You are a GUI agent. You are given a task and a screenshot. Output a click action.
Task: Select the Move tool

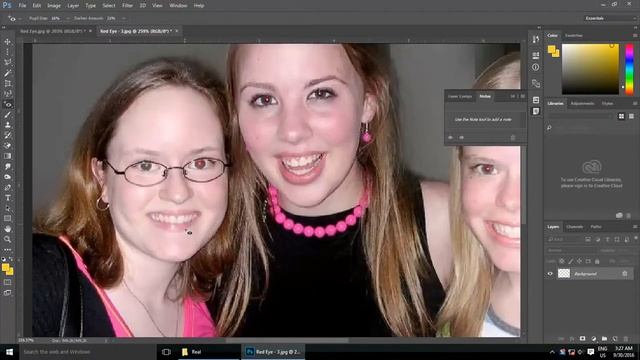coord(7,42)
